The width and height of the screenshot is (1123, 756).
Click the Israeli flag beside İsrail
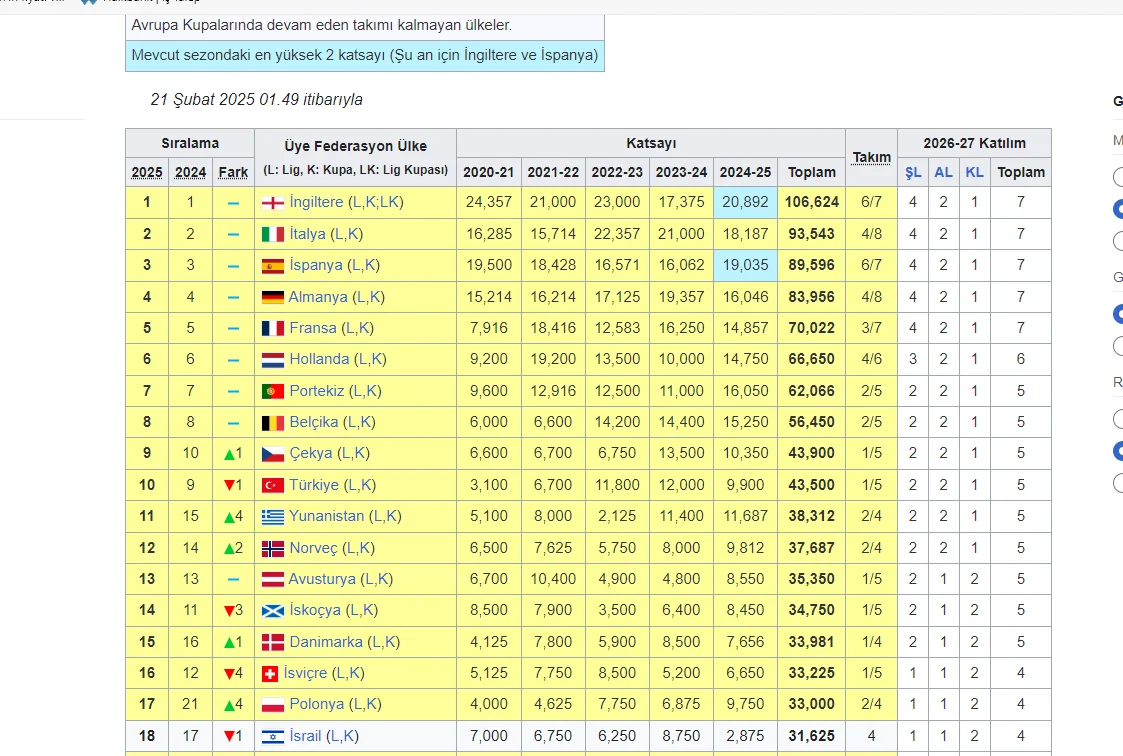pos(272,737)
